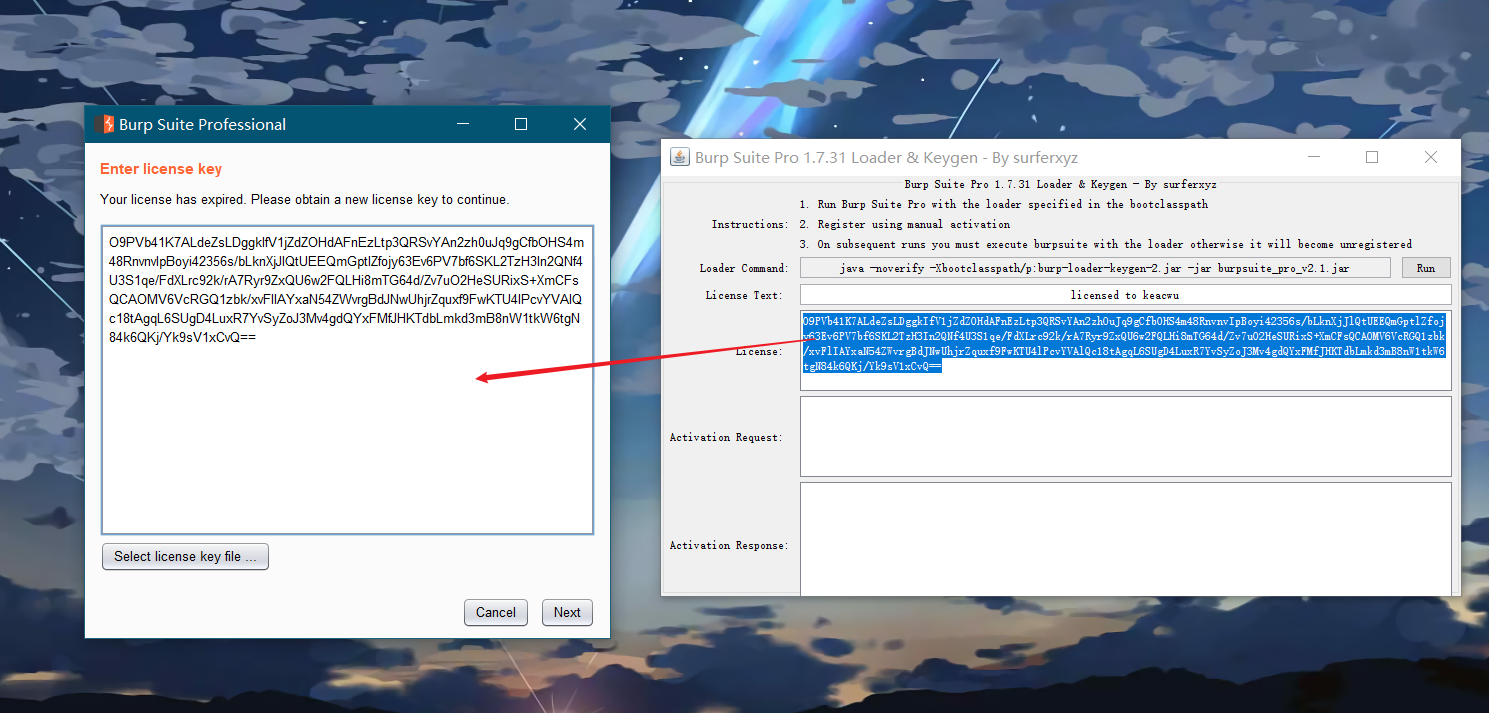
Task: Click the Loader Command field in Keygen
Action: (1095, 268)
